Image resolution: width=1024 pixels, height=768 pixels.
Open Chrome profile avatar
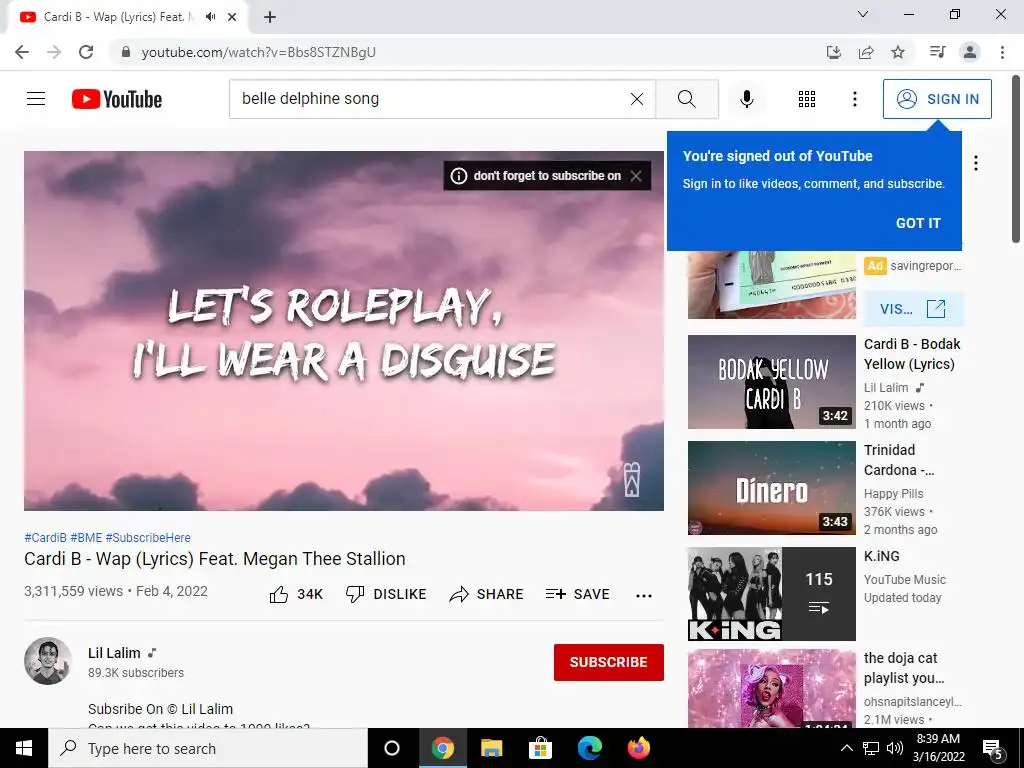970,52
